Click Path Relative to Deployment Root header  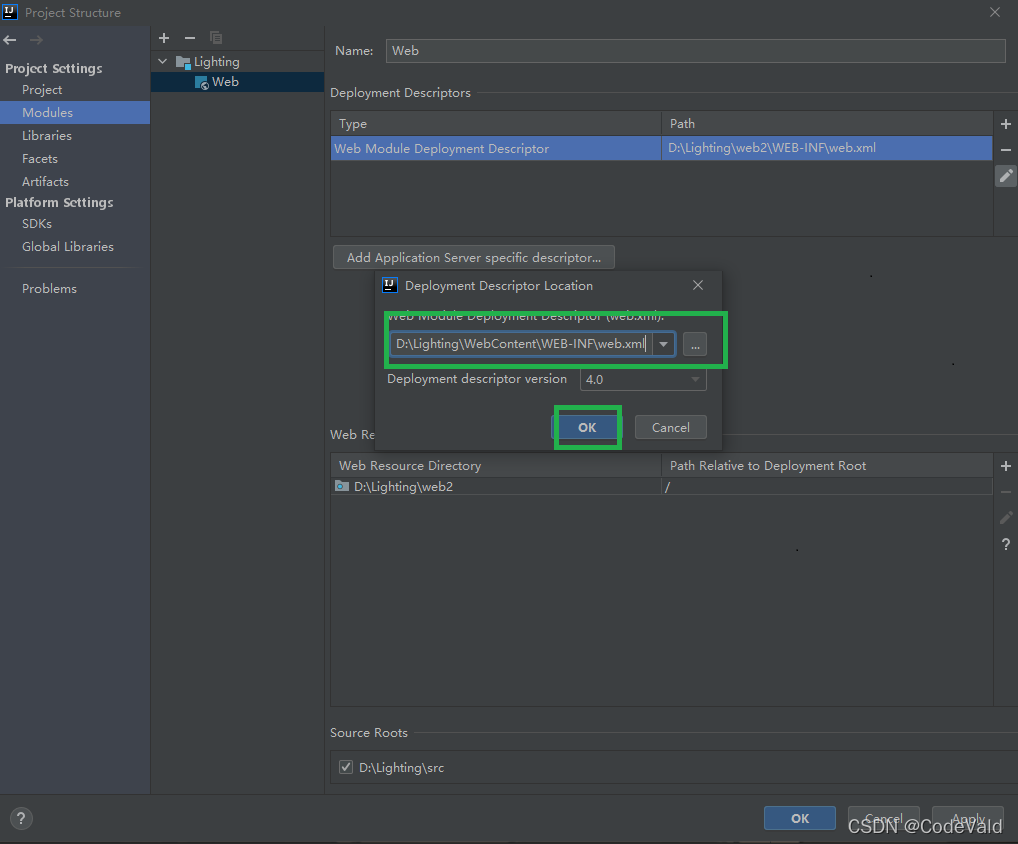(x=826, y=465)
